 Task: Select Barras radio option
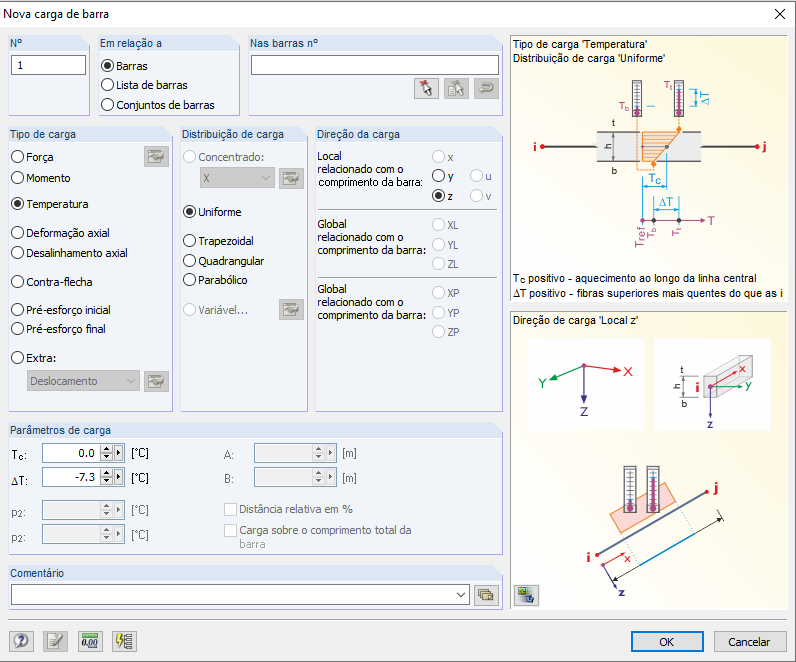pyautogui.click(x=107, y=66)
